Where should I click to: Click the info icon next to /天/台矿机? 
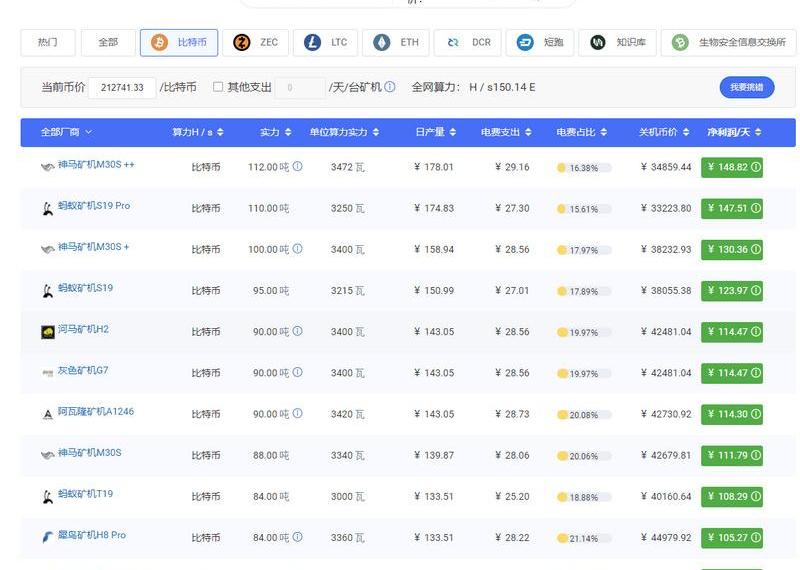pos(390,87)
